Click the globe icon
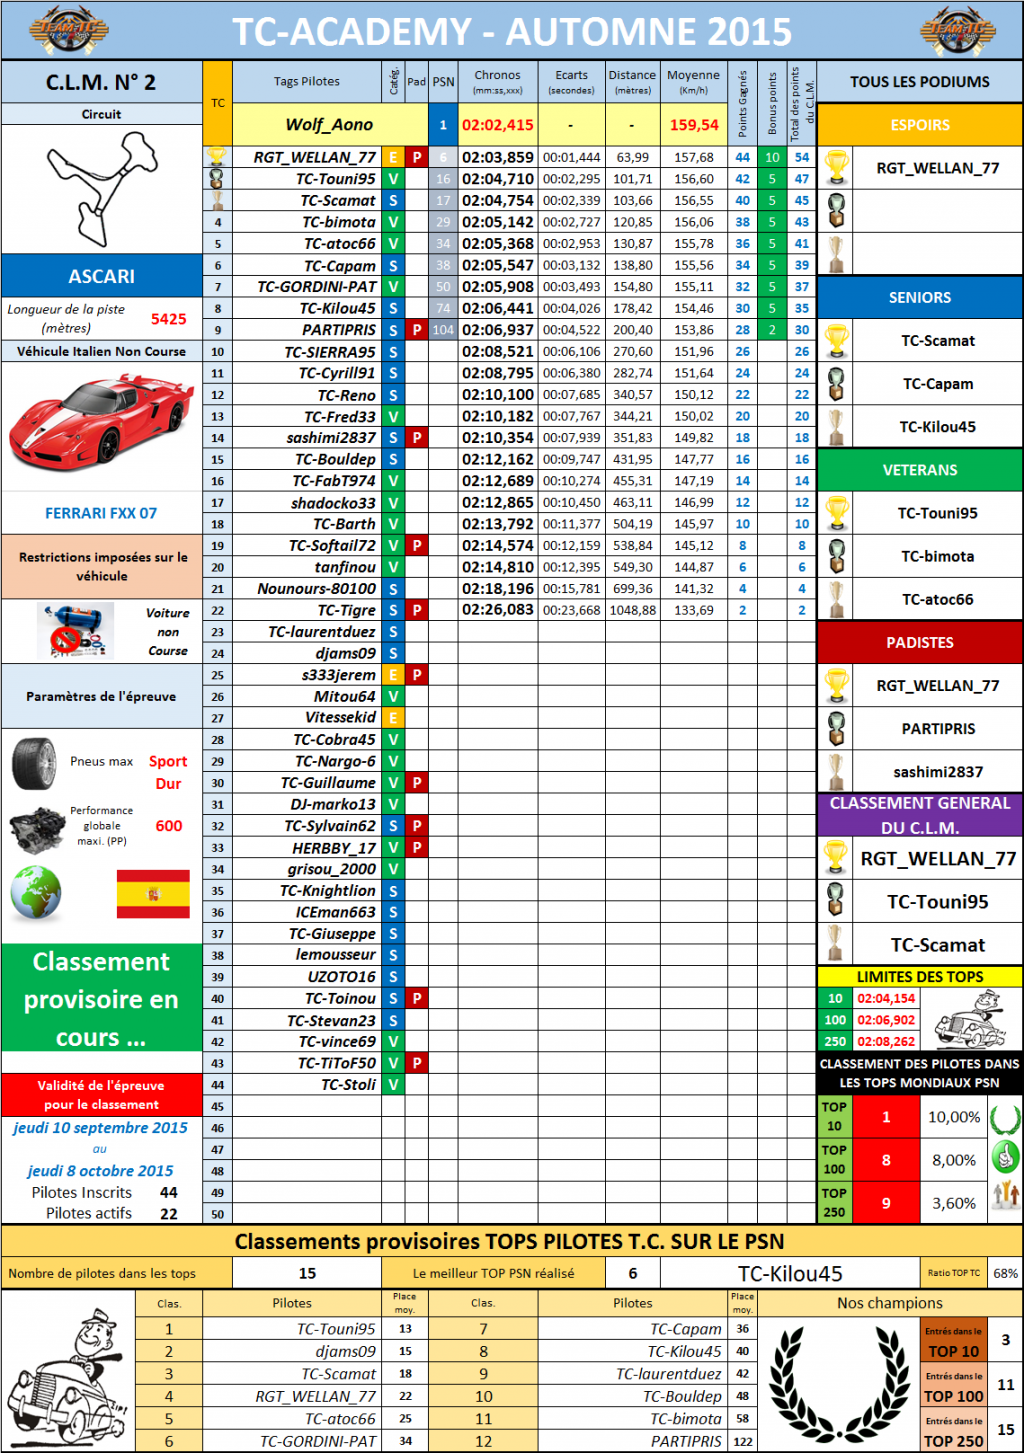This screenshot has height=1453, width=1024. [x=36, y=893]
